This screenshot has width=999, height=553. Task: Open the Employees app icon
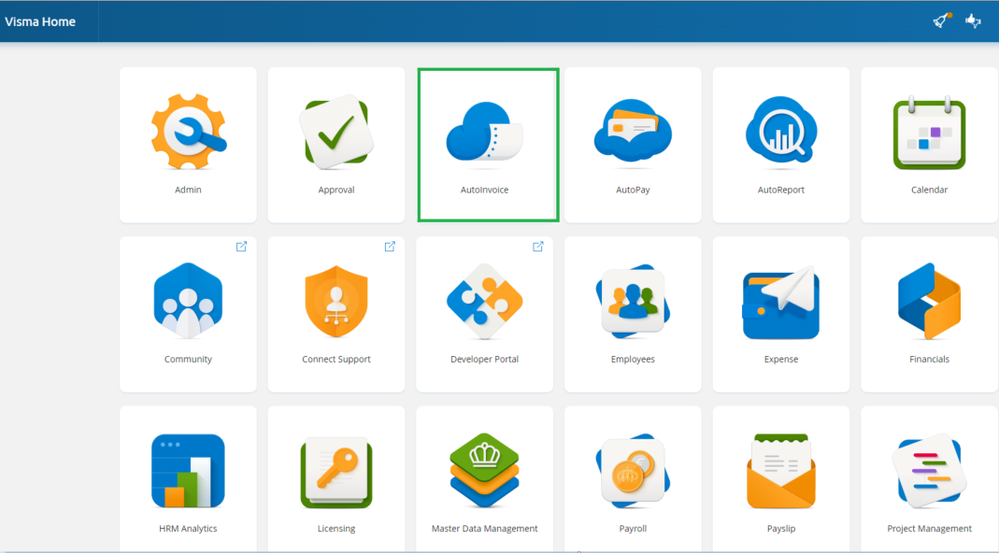click(x=633, y=301)
